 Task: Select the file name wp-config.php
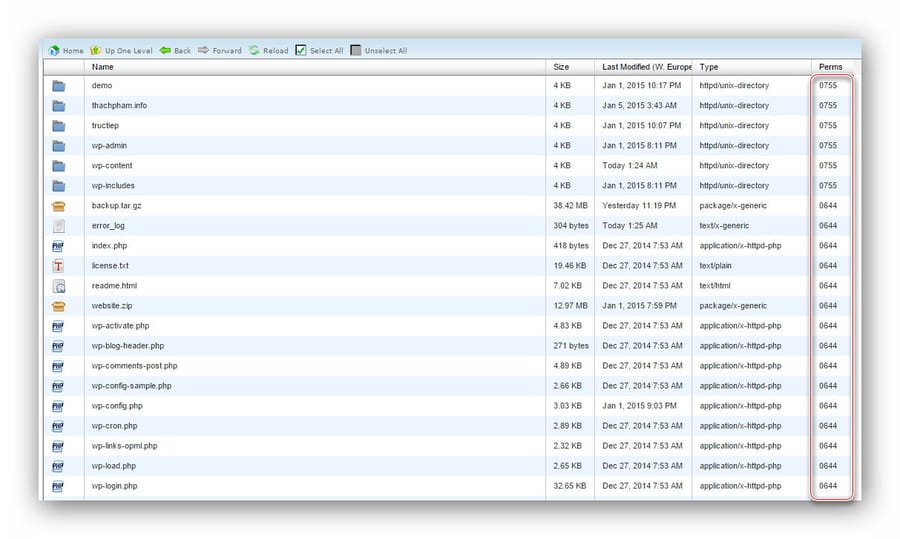[117, 406]
